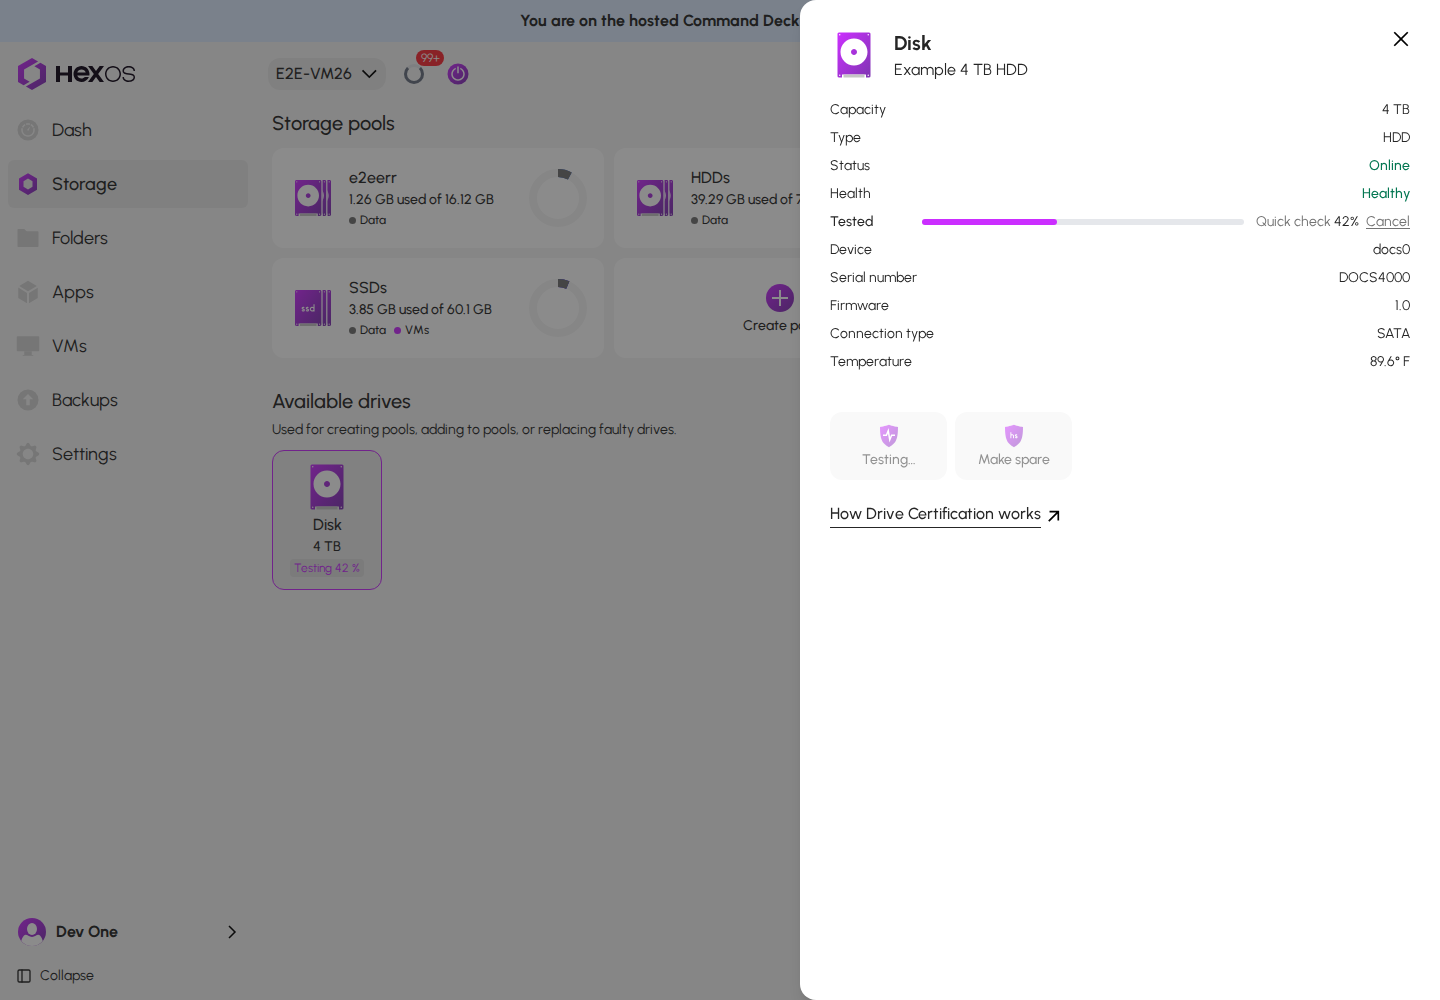Click the HDDs pool drive icon
The width and height of the screenshot is (1440, 1000).
click(x=655, y=198)
